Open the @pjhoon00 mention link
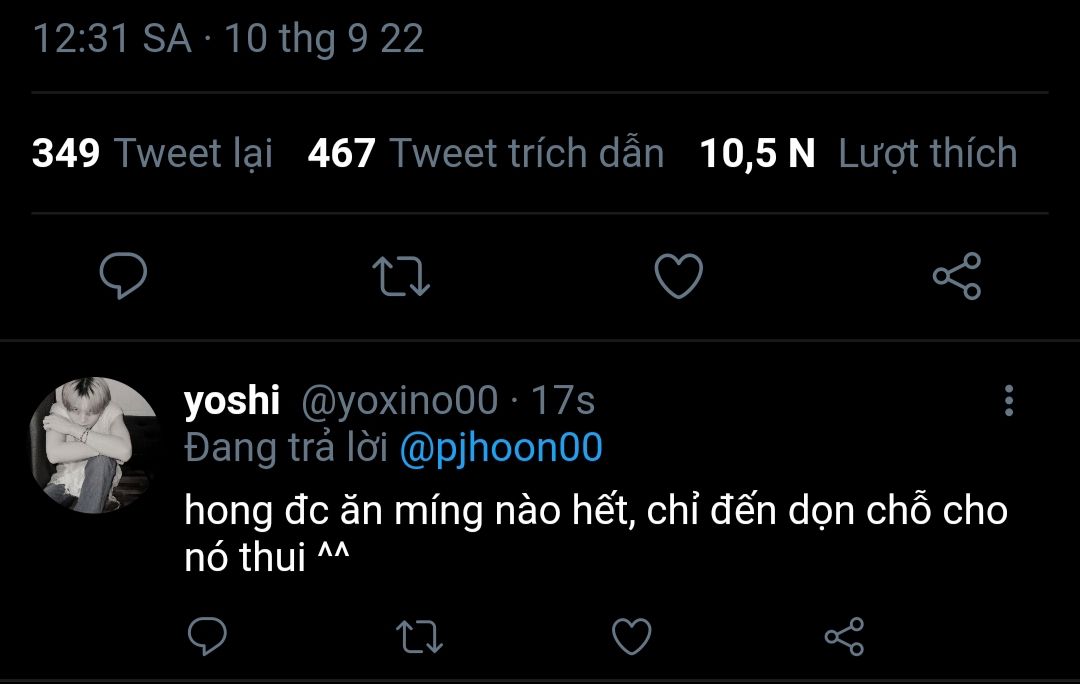1080x684 pixels. coord(500,448)
